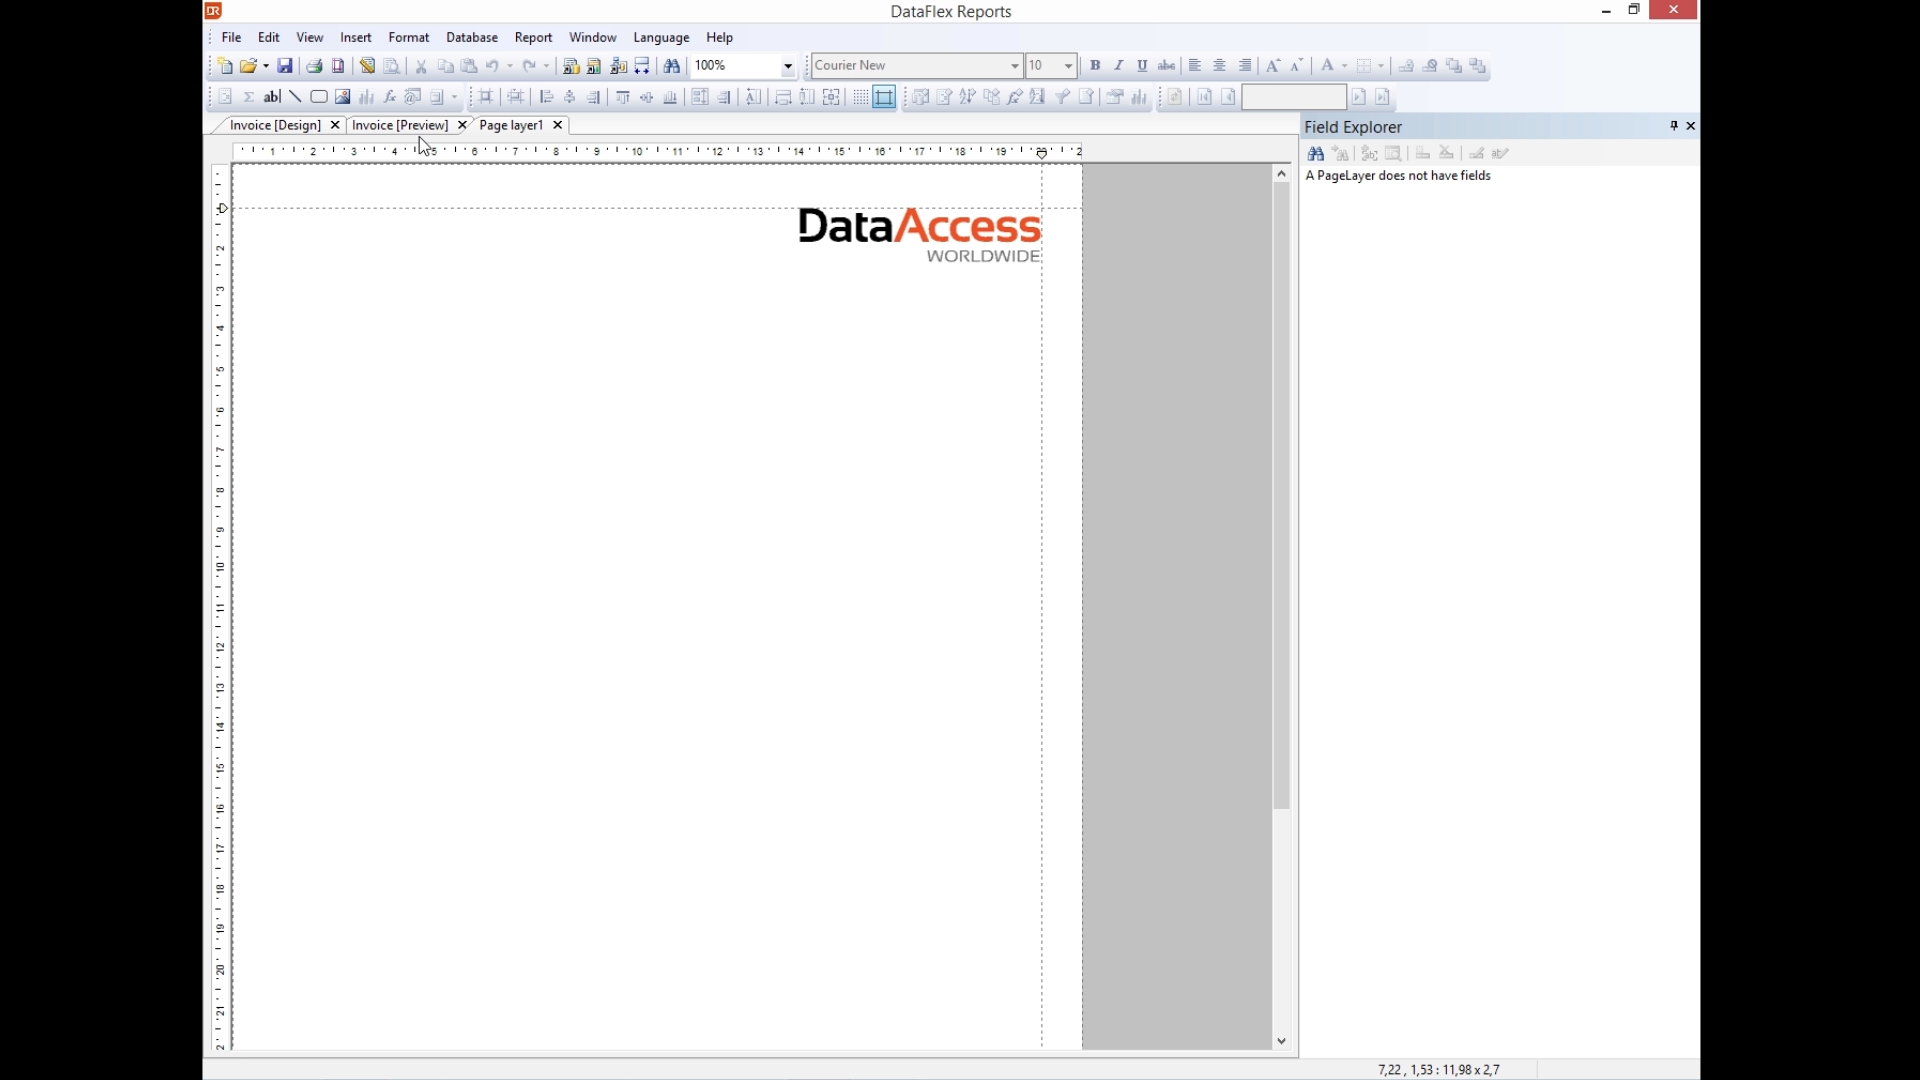Pin the Field Explorer panel
Image resolution: width=1920 pixels, height=1080 pixels.
click(x=1673, y=126)
